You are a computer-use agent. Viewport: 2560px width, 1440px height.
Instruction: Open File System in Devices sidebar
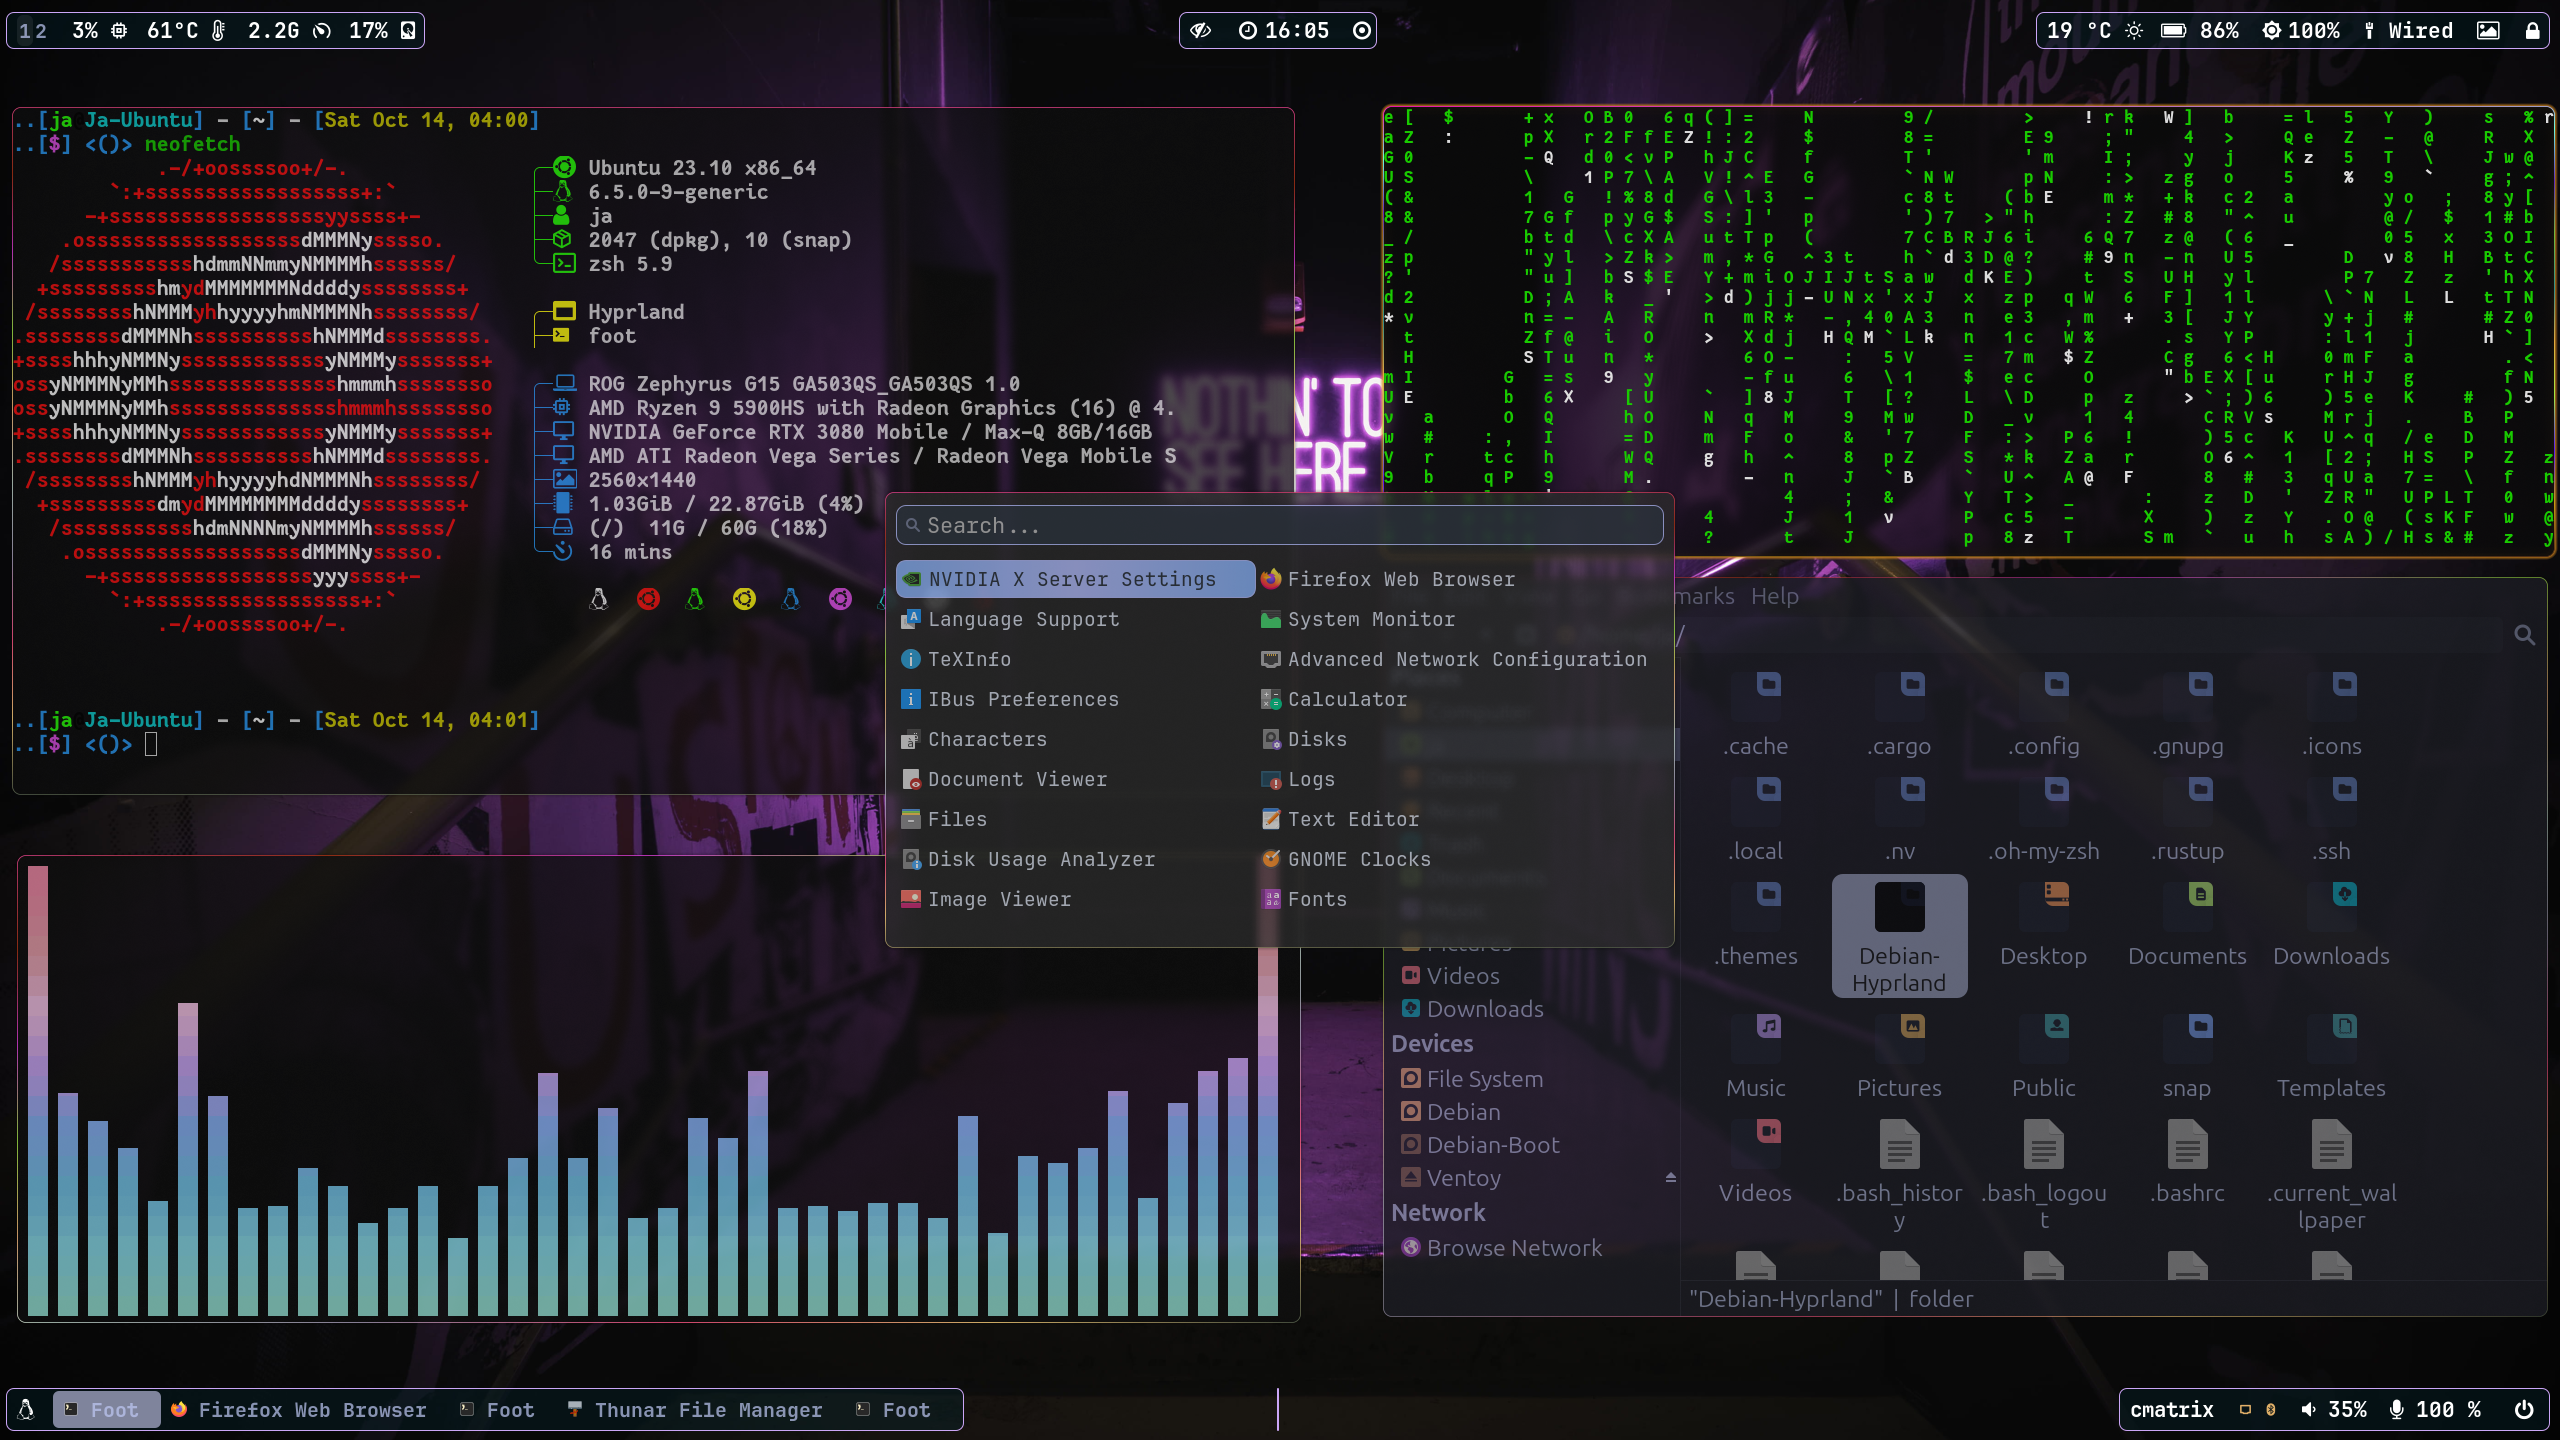(x=1484, y=1079)
